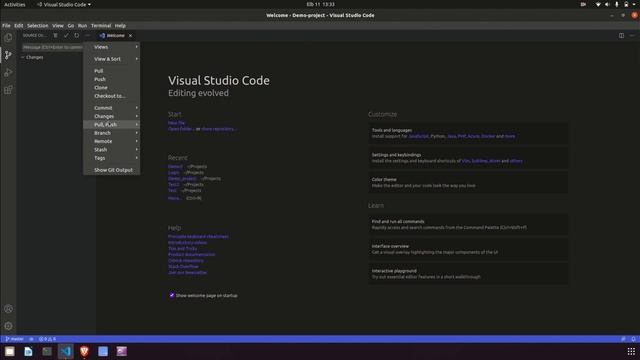The image size is (640, 360).
Task: Select Checkout to... menu entry
Action: point(111,96)
